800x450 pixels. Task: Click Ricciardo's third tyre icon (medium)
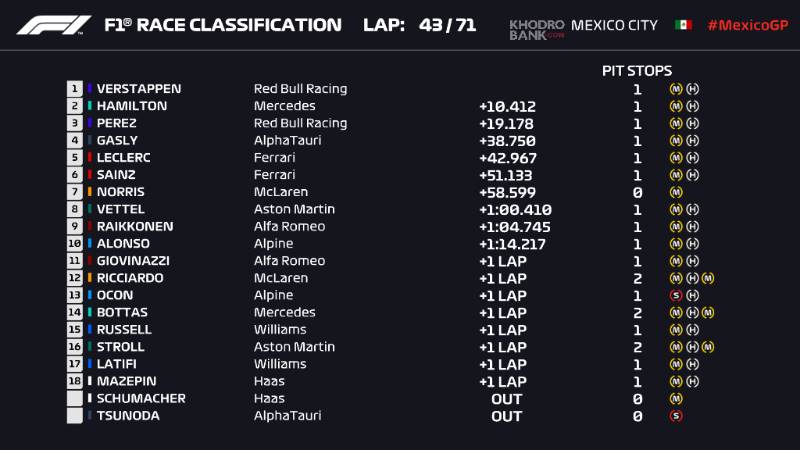pos(708,278)
